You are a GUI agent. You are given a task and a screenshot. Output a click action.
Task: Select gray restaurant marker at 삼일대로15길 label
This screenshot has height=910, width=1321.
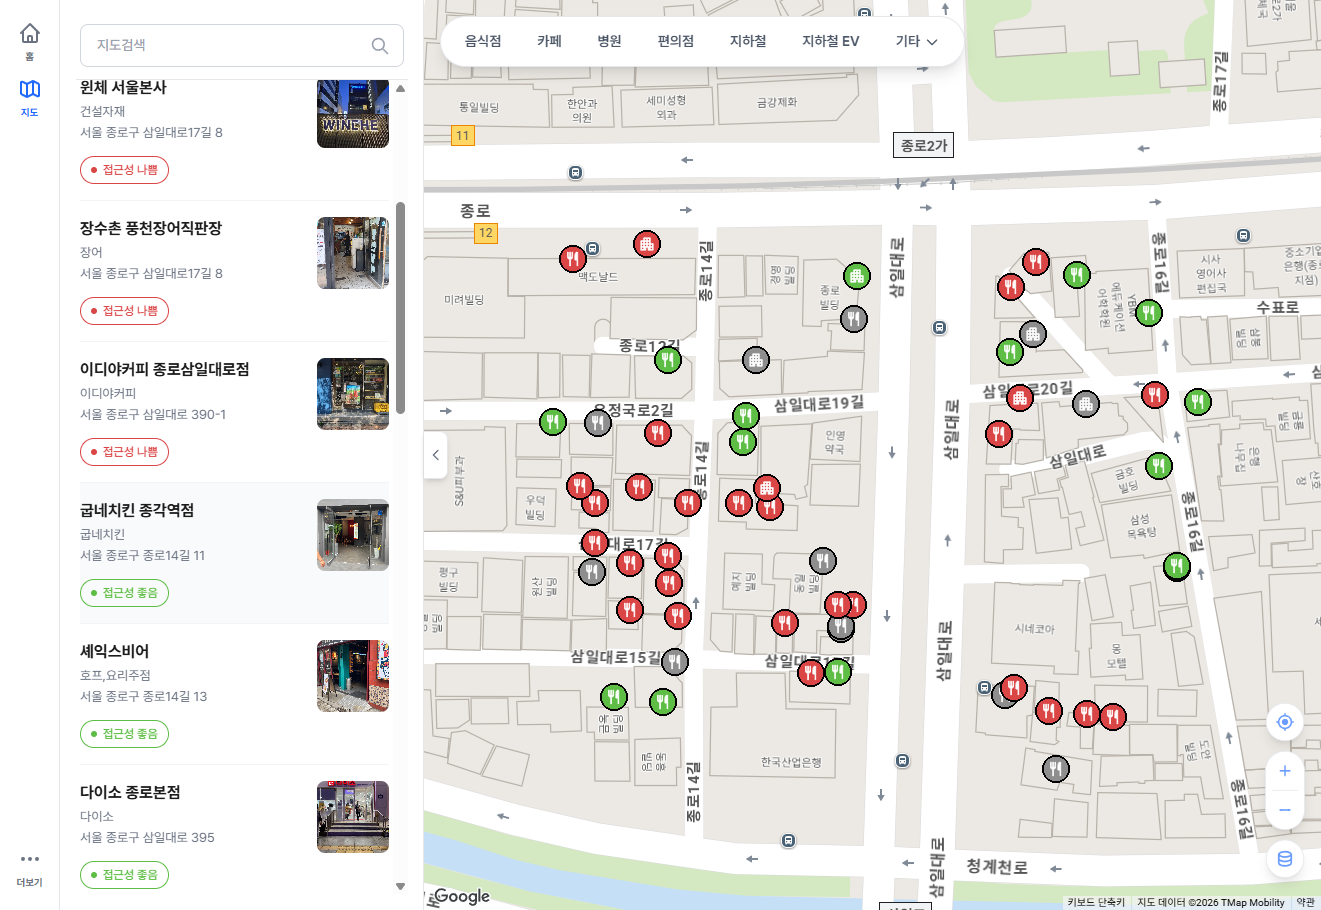[675, 661]
